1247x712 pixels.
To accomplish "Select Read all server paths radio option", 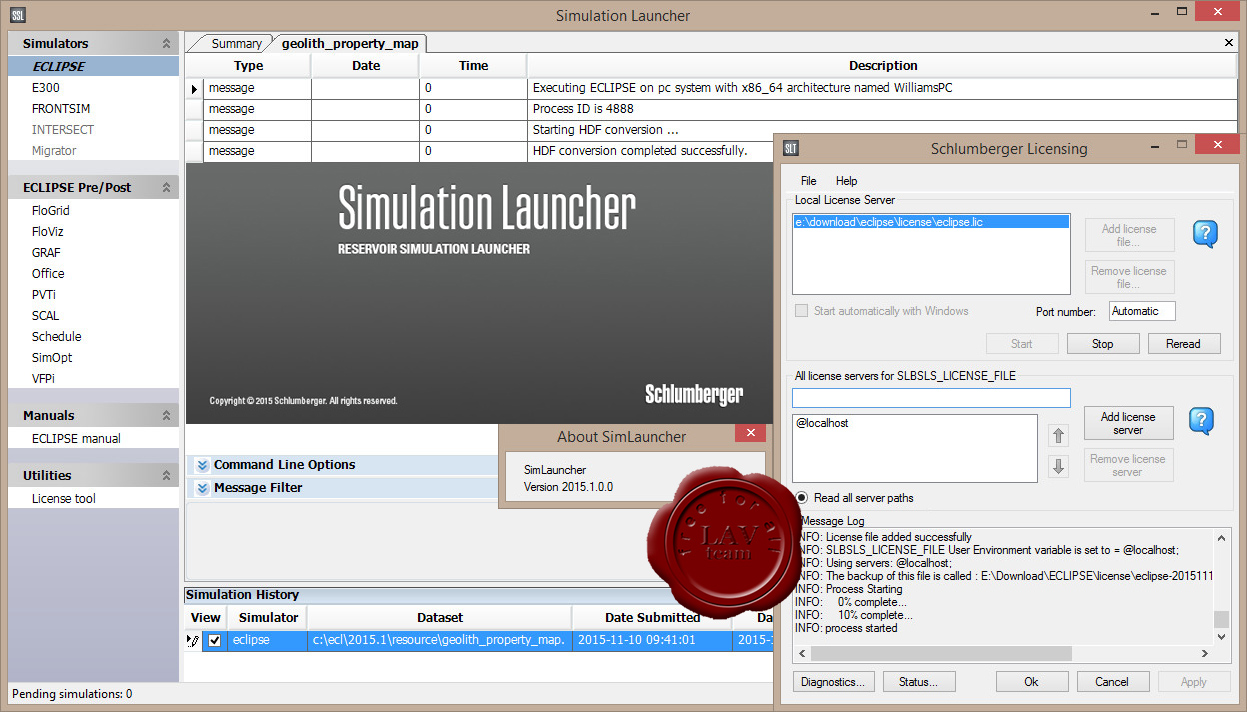I will point(802,498).
